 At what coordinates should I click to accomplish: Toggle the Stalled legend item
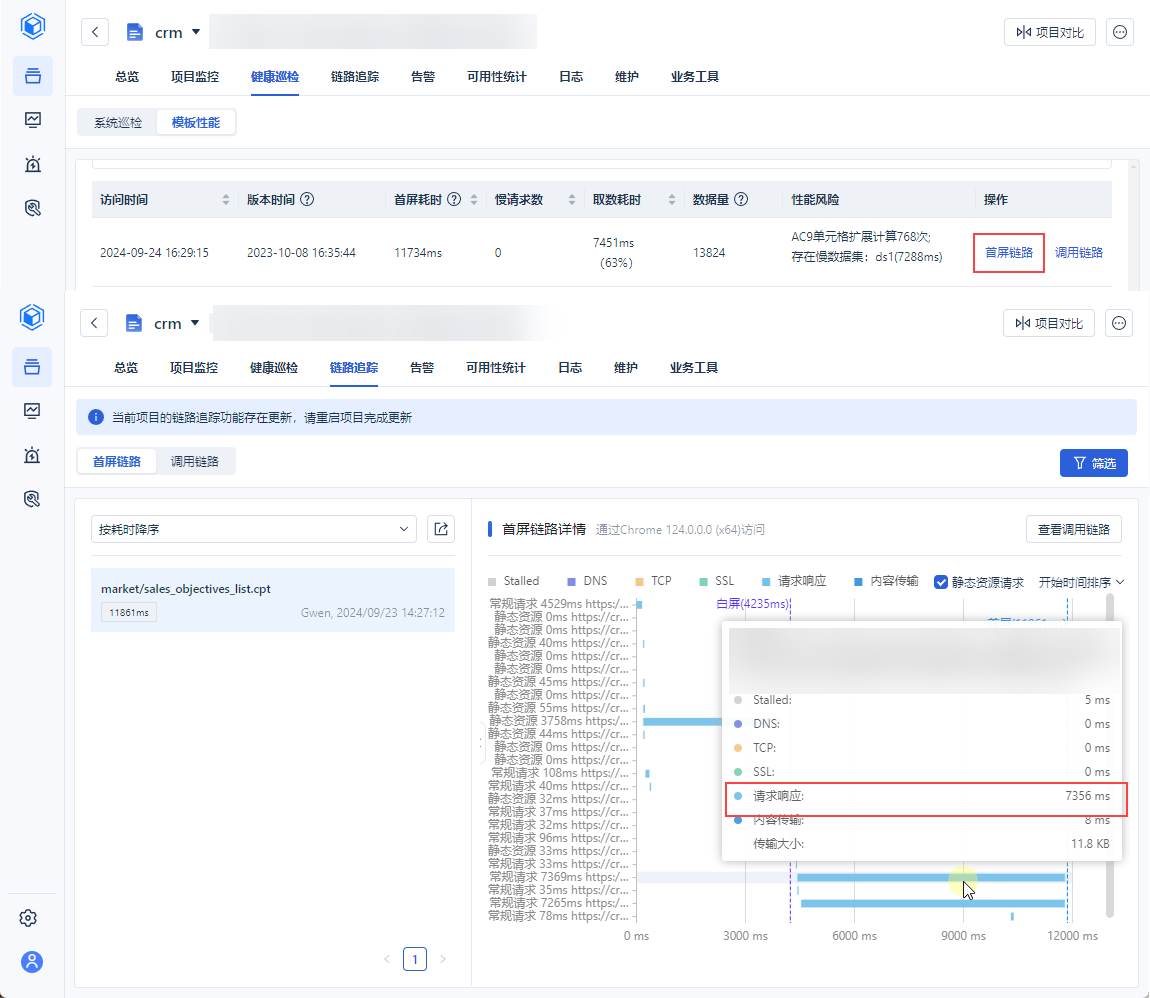click(513, 581)
